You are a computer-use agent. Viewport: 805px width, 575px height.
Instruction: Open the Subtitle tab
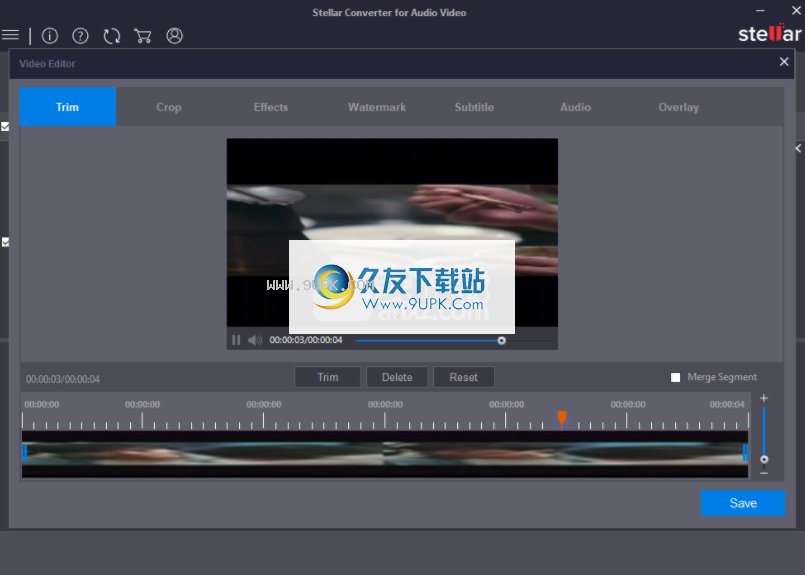474,107
